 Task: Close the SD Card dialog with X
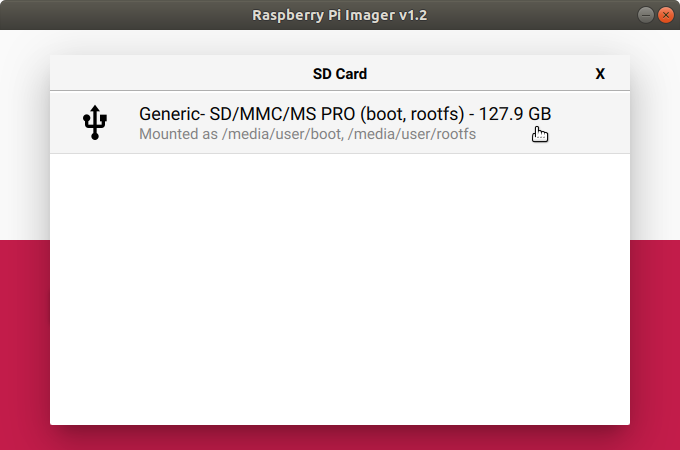[x=600, y=74]
